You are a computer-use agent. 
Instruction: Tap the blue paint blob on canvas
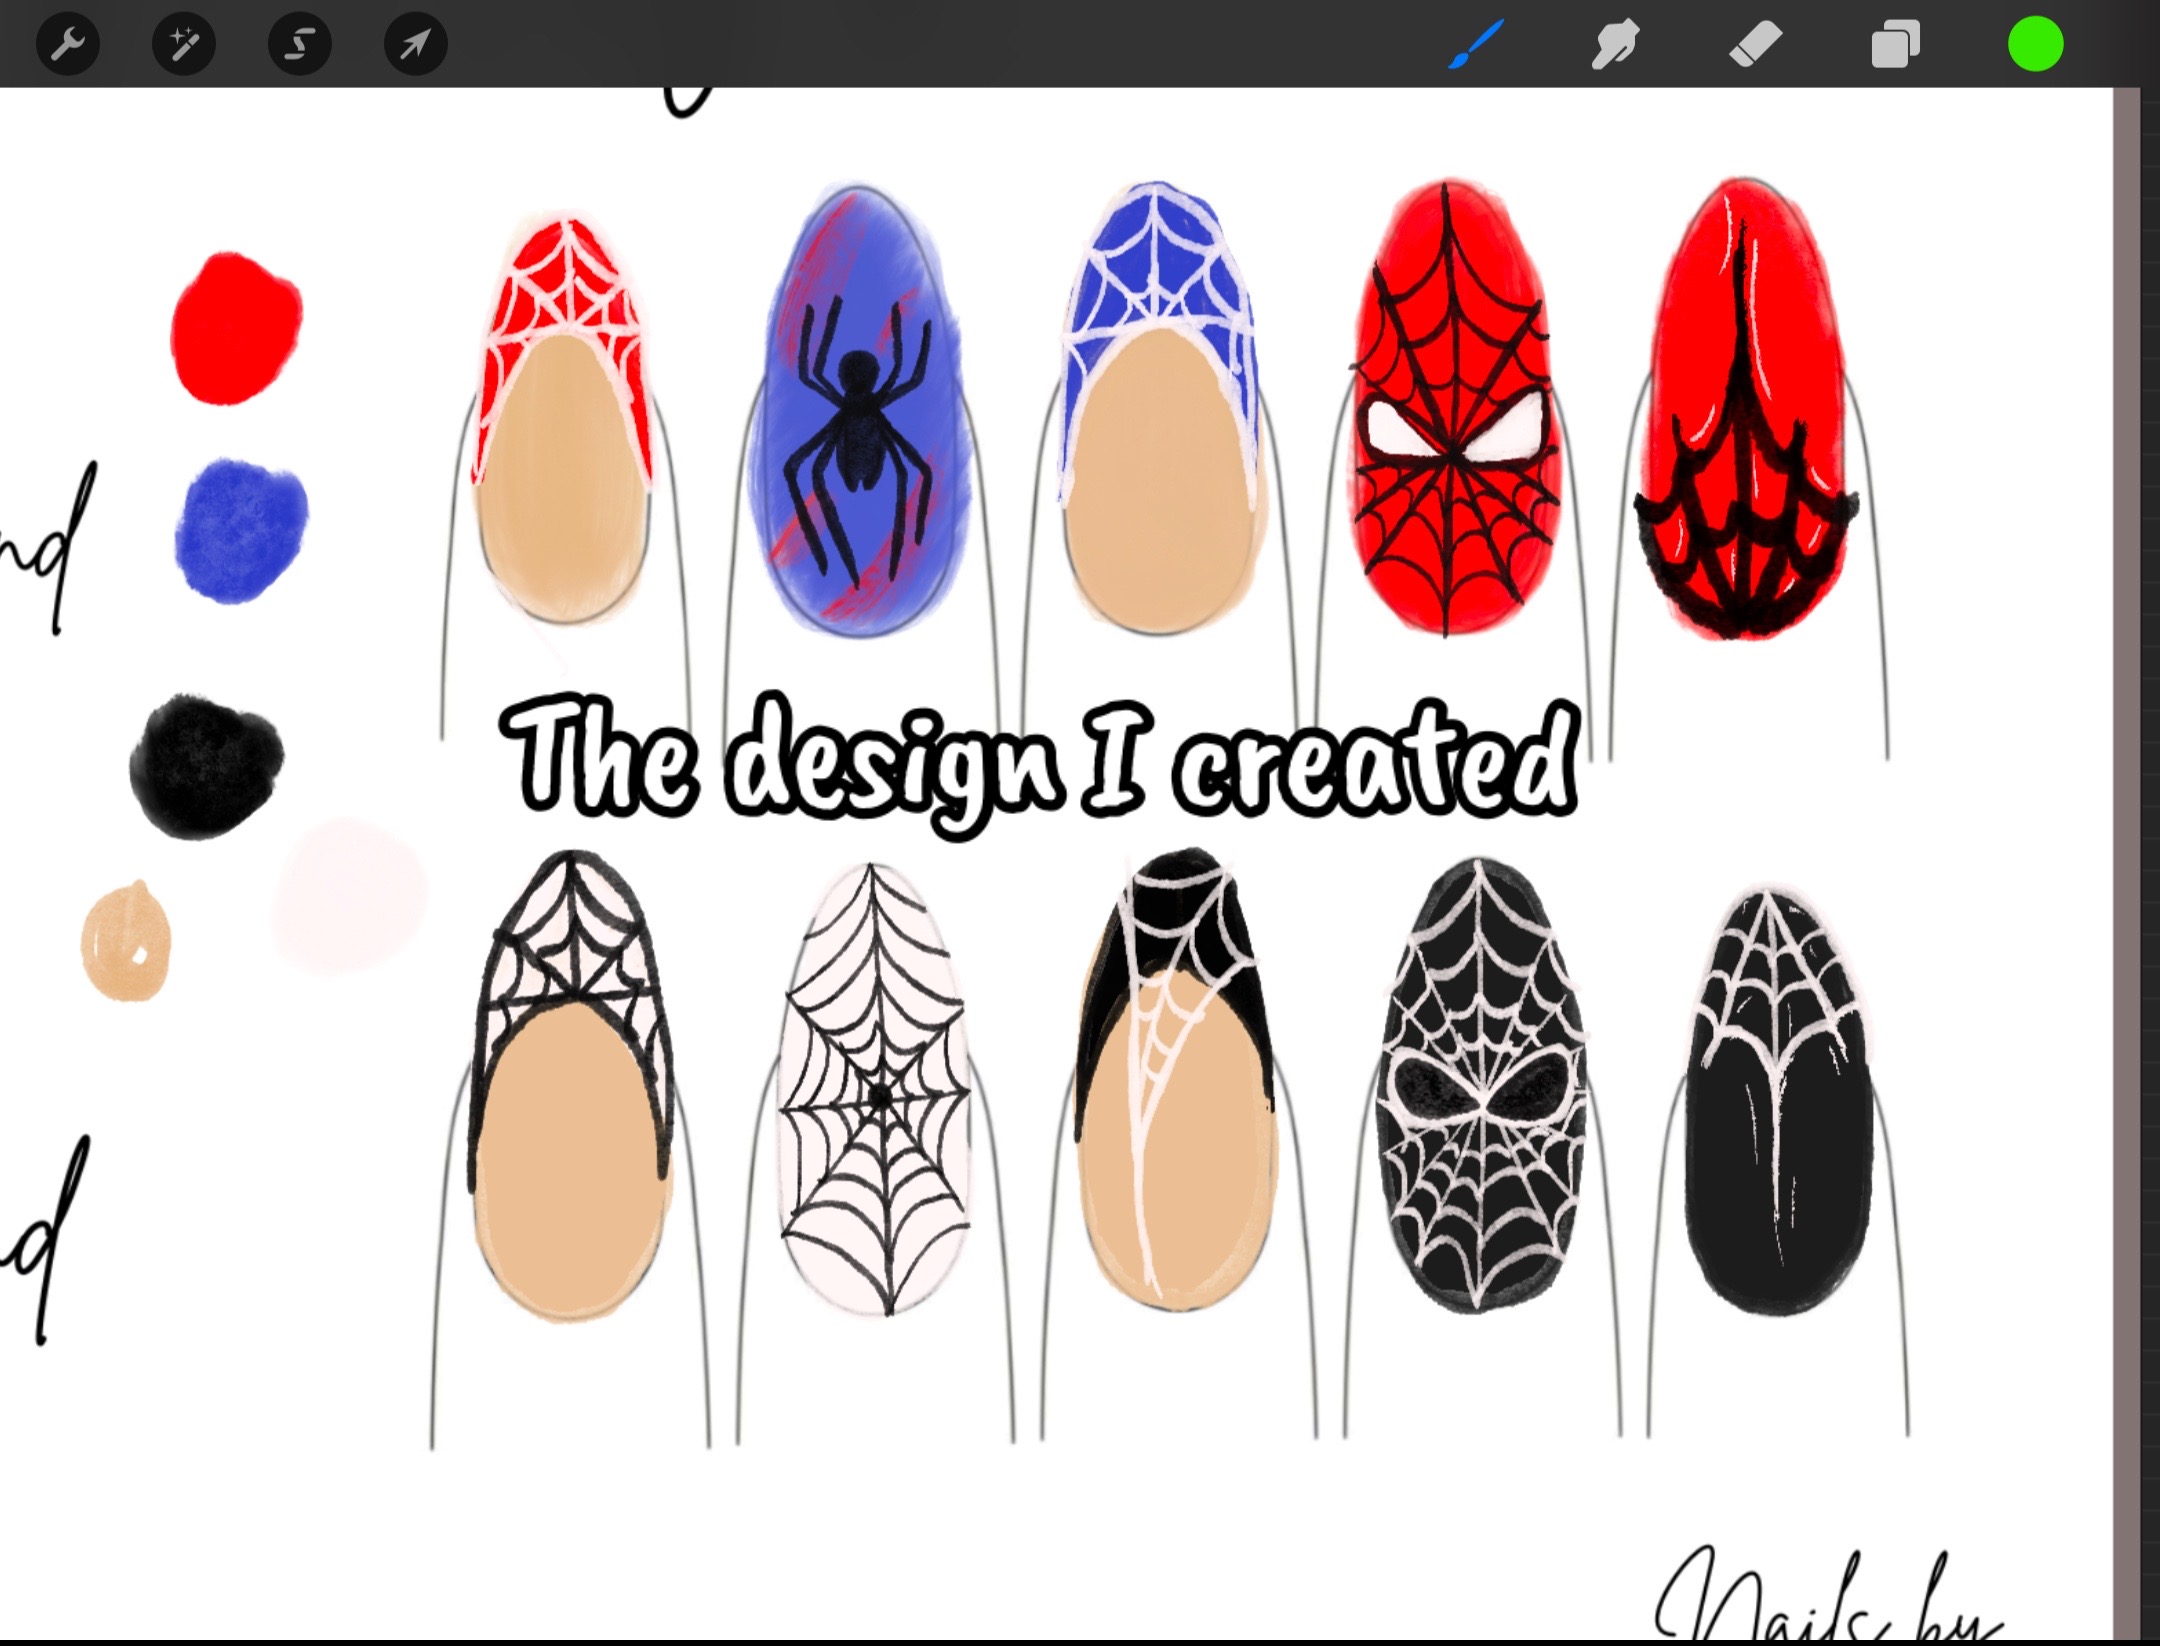(x=241, y=531)
